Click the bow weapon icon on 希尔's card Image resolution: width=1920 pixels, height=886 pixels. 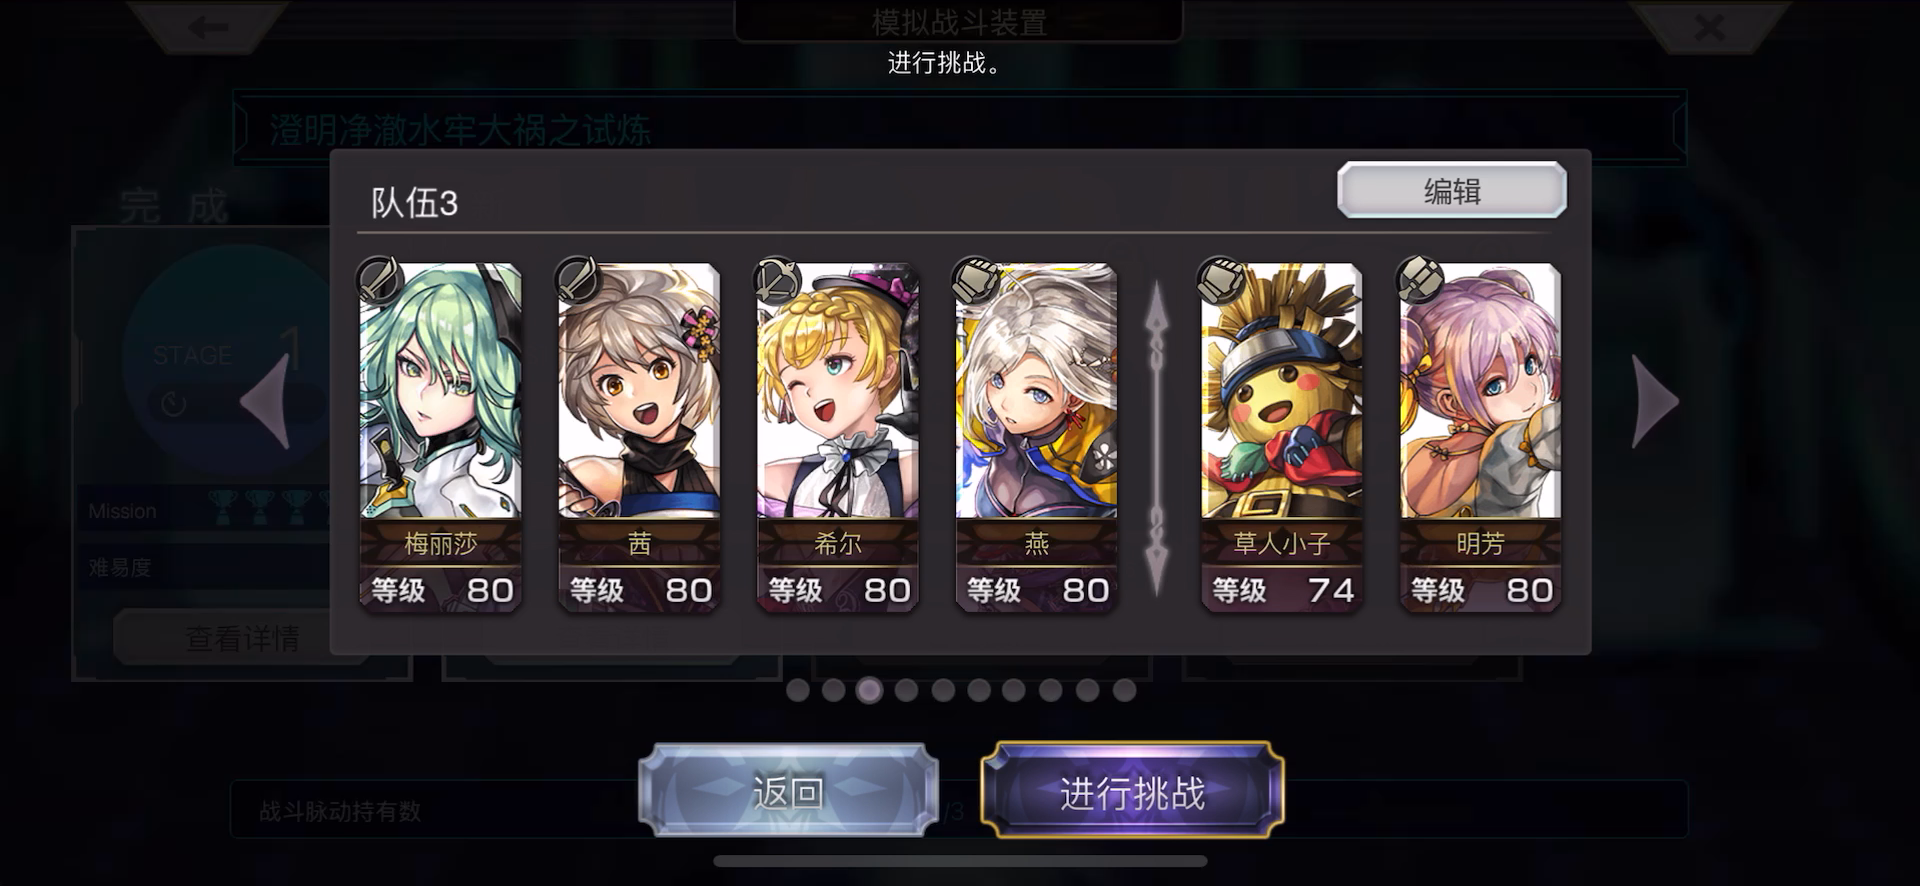coord(778,280)
